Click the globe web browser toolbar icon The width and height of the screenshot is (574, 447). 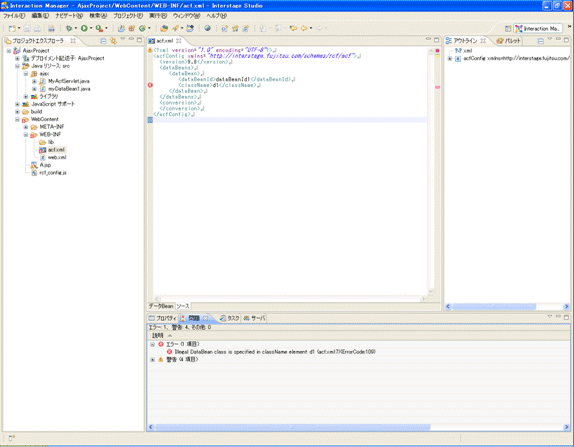208,28
